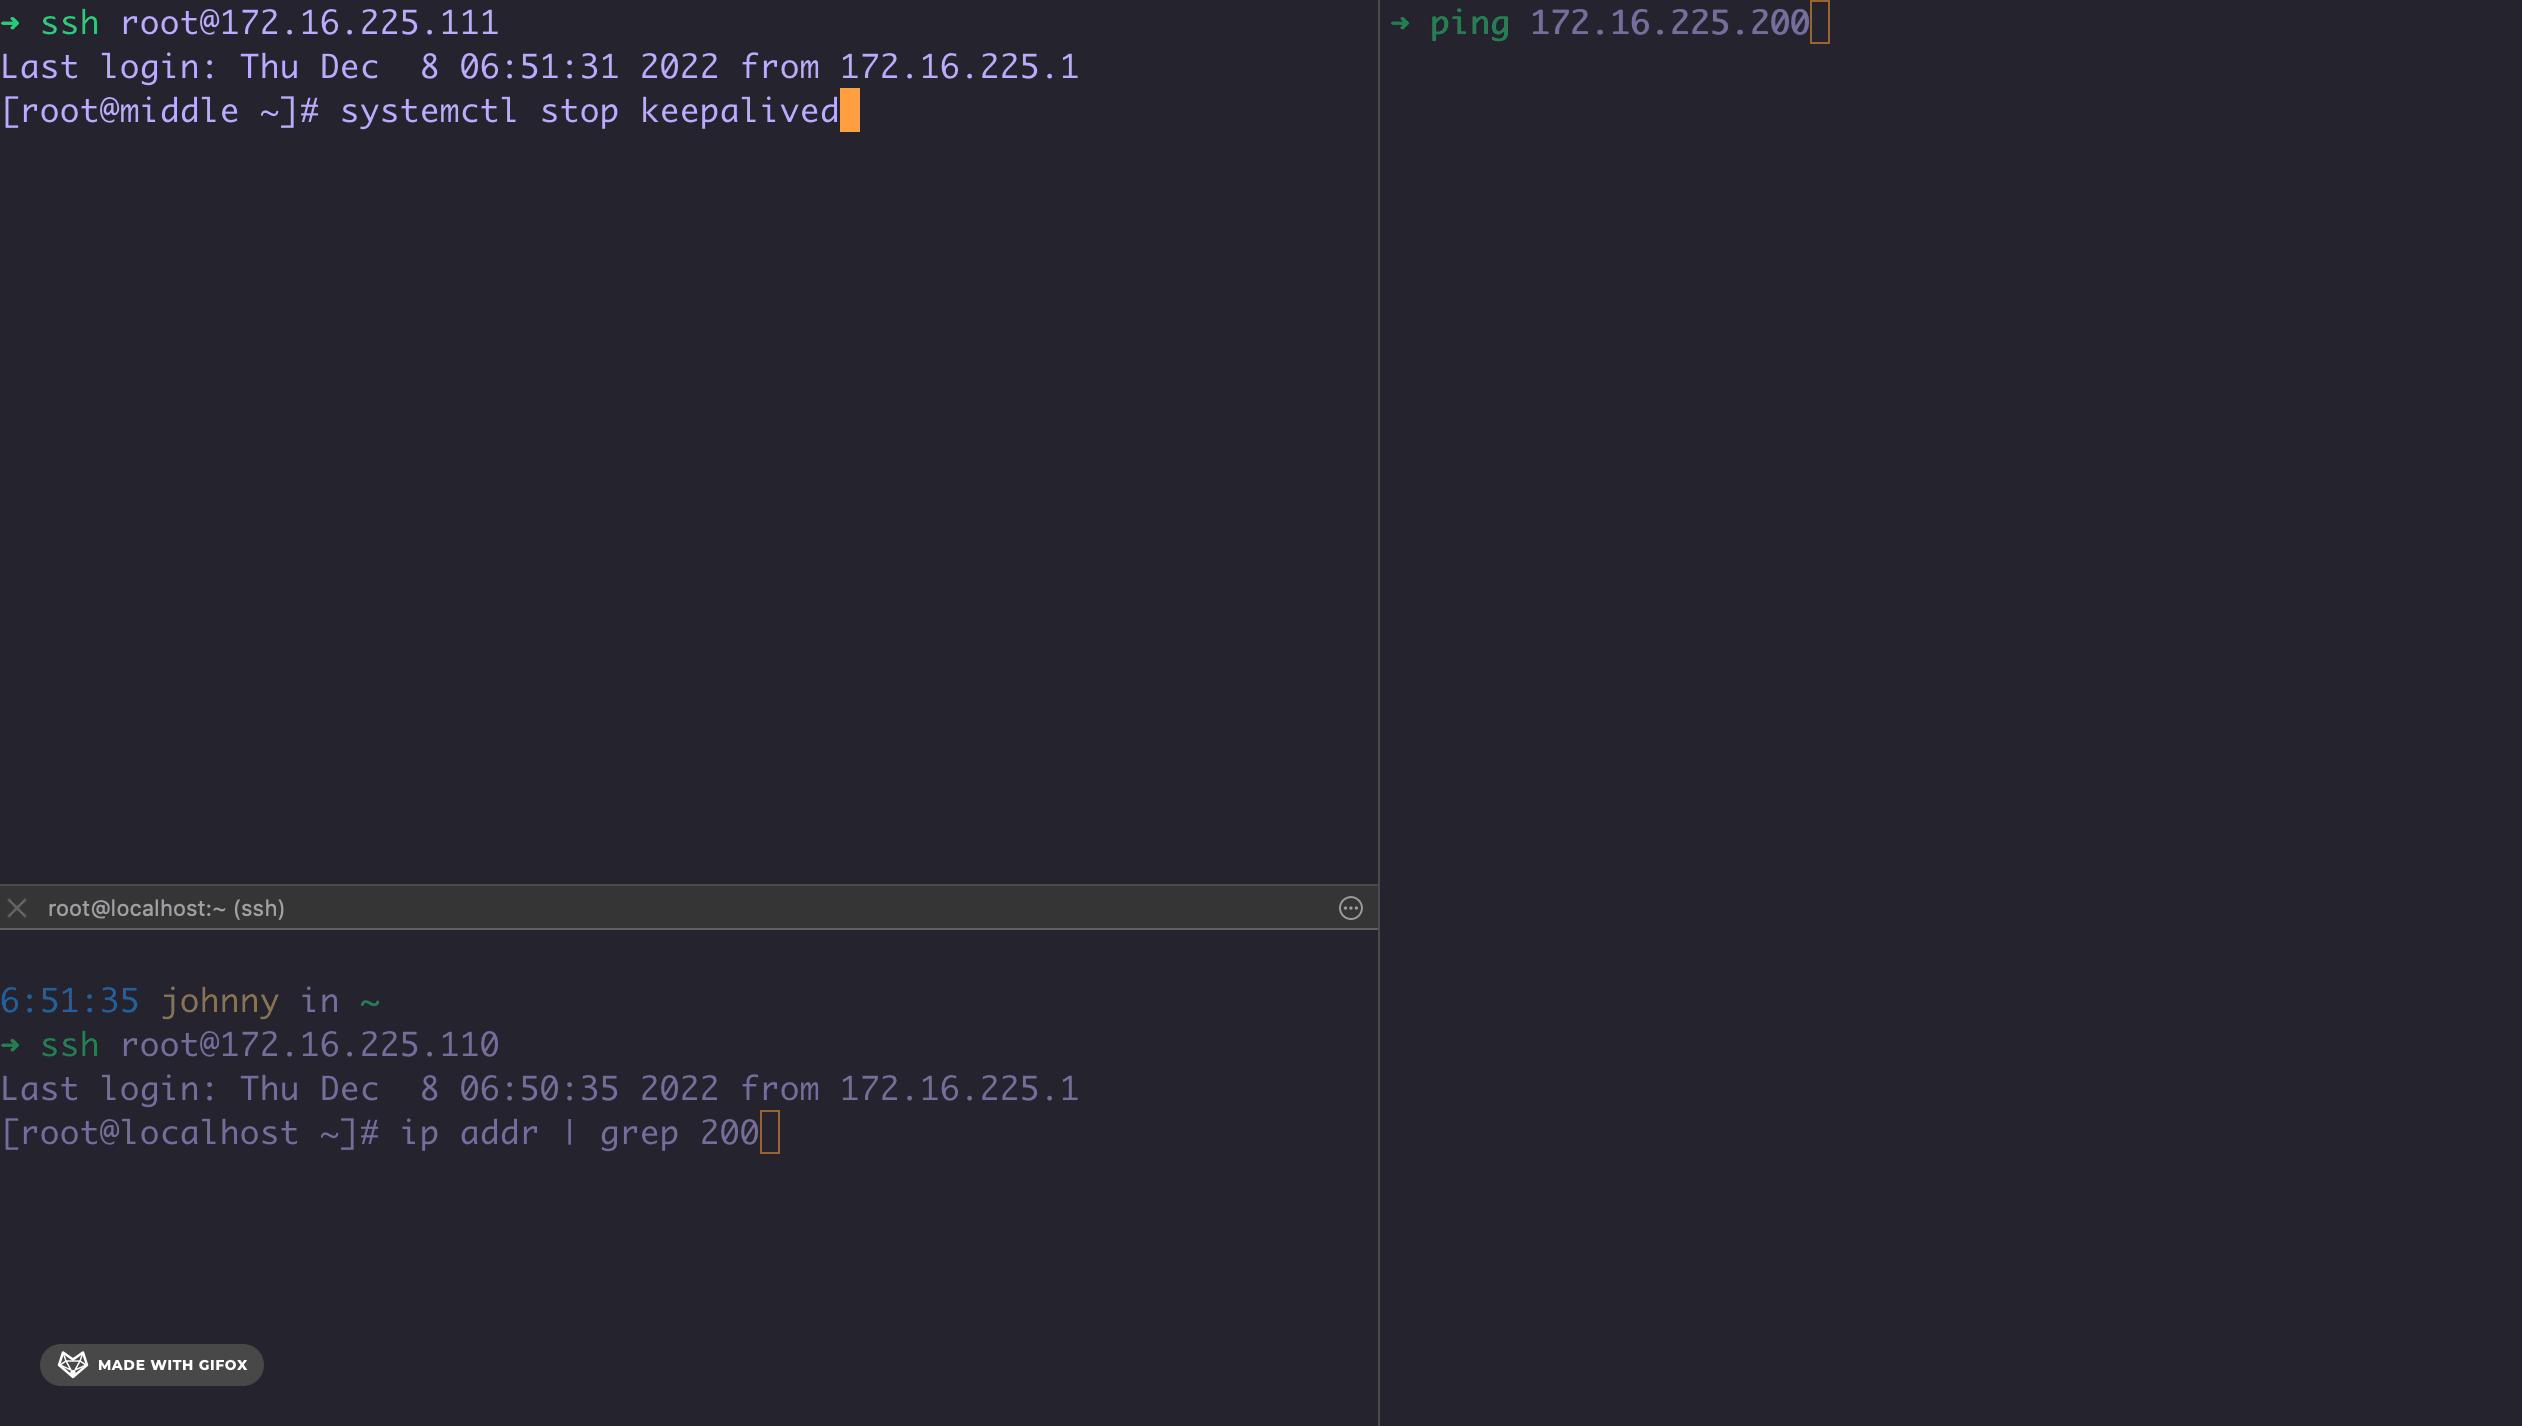2522x1426 pixels.
Task: Click the orange cursor after keepalived
Action: (x=849, y=110)
